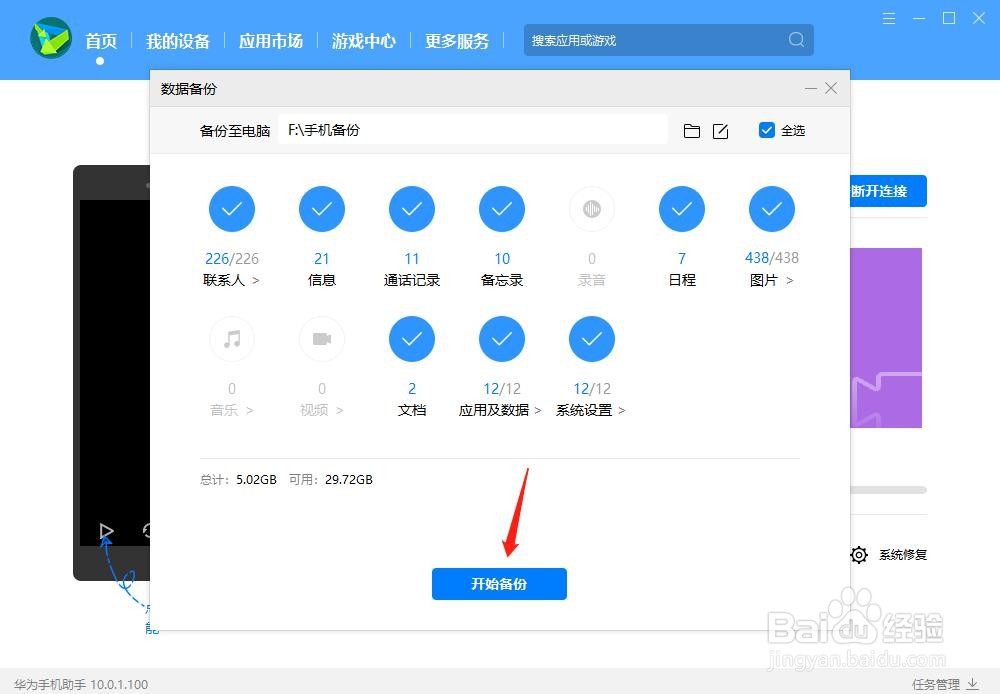The height and width of the screenshot is (694, 1000).
Task: Toggle the 日程 schedule backup circle
Action: [682, 209]
